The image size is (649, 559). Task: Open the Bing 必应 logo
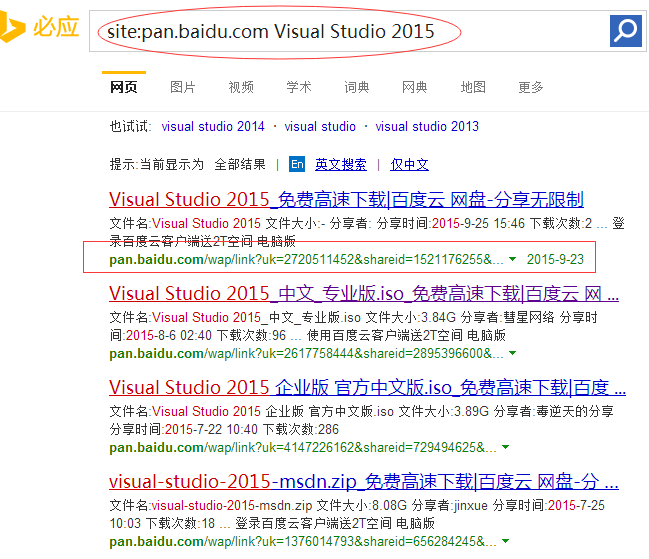[40, 27]
